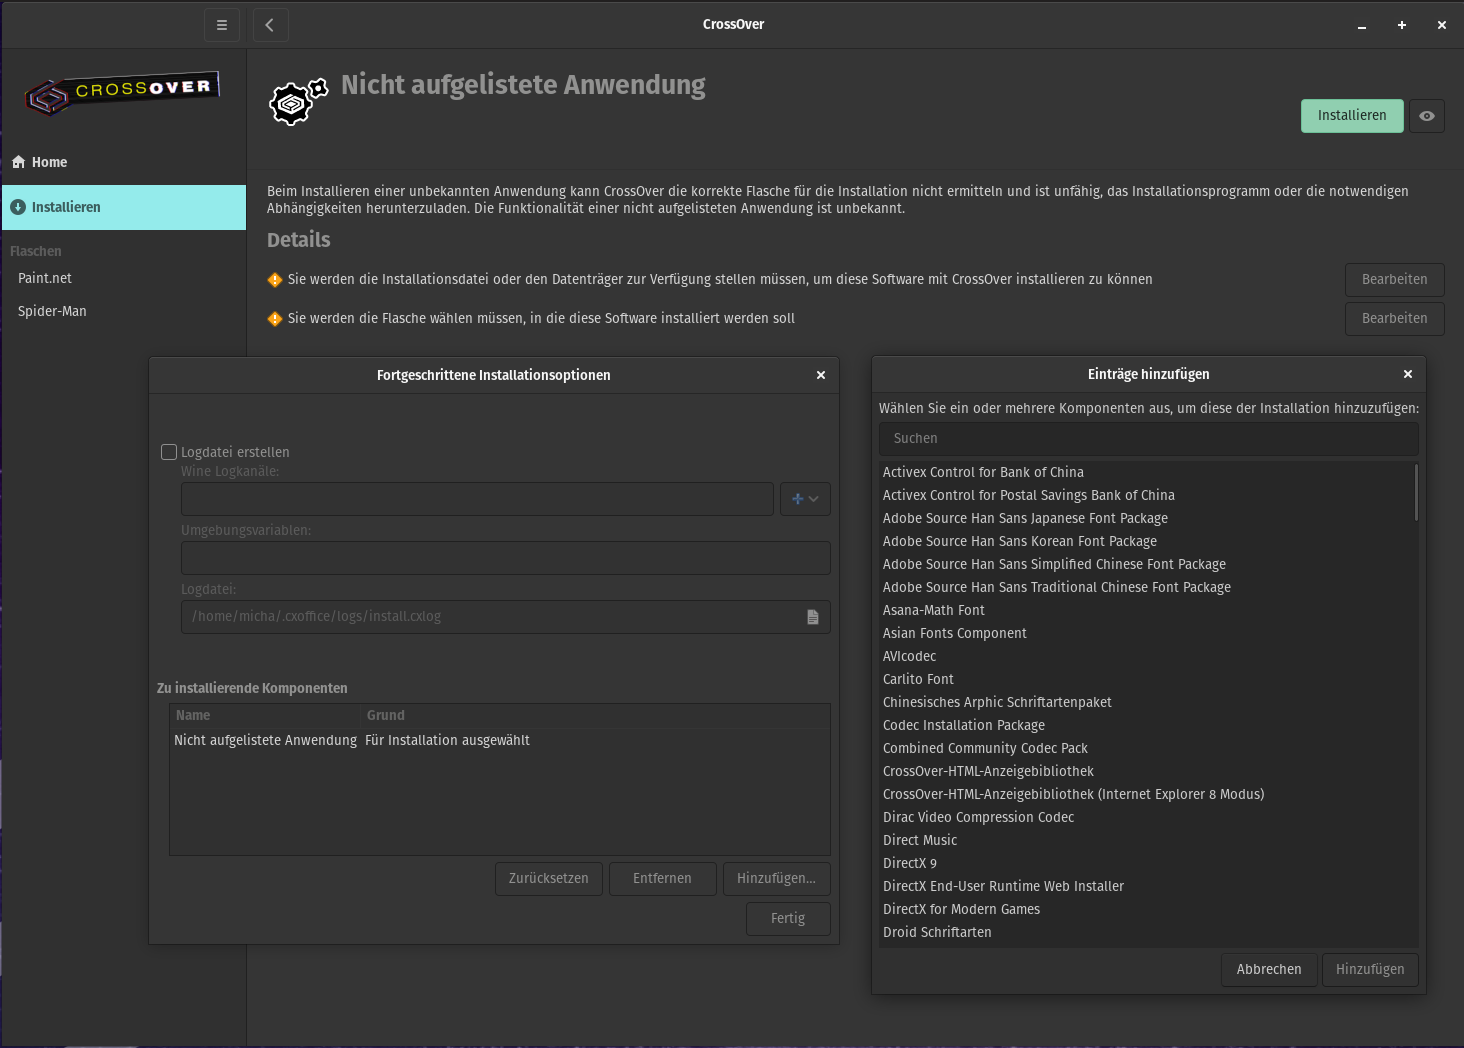Click the Entfernen button
Image resolution: width=1464 pixels, height=1048 pixels.
[663, 879]
